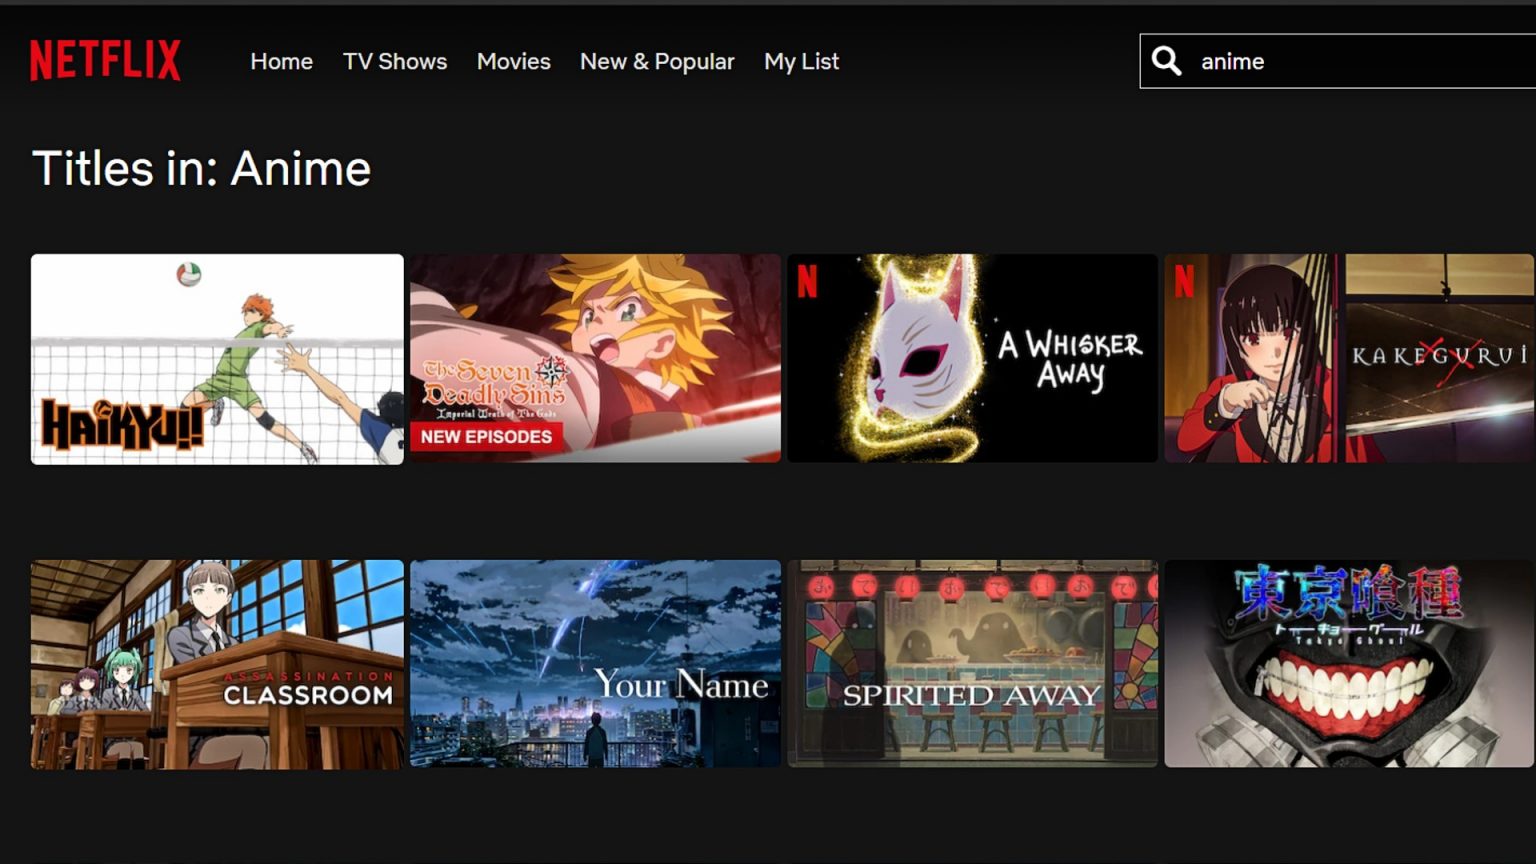Click the N badge on A Whisker Away

809,285
